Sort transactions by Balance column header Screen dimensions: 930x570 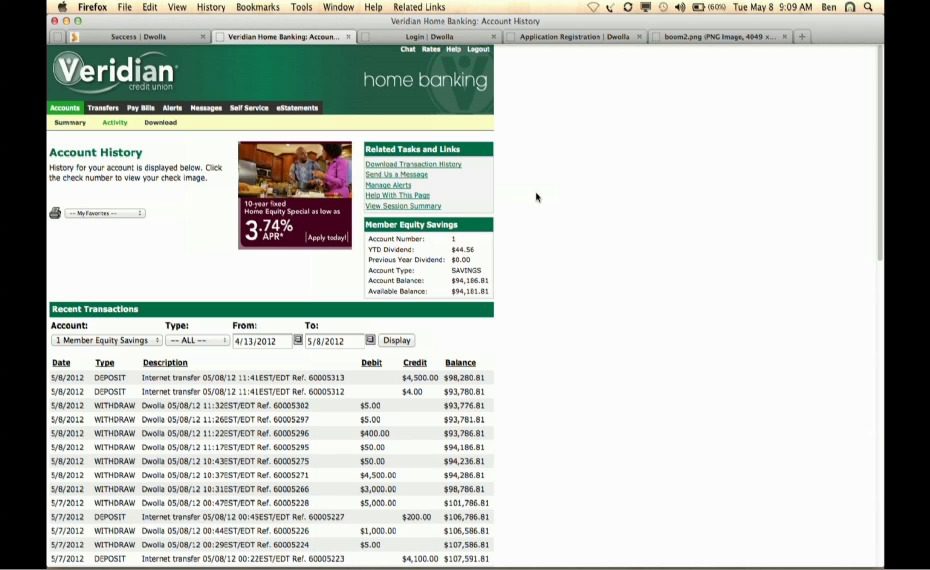[x=460, y=362]
